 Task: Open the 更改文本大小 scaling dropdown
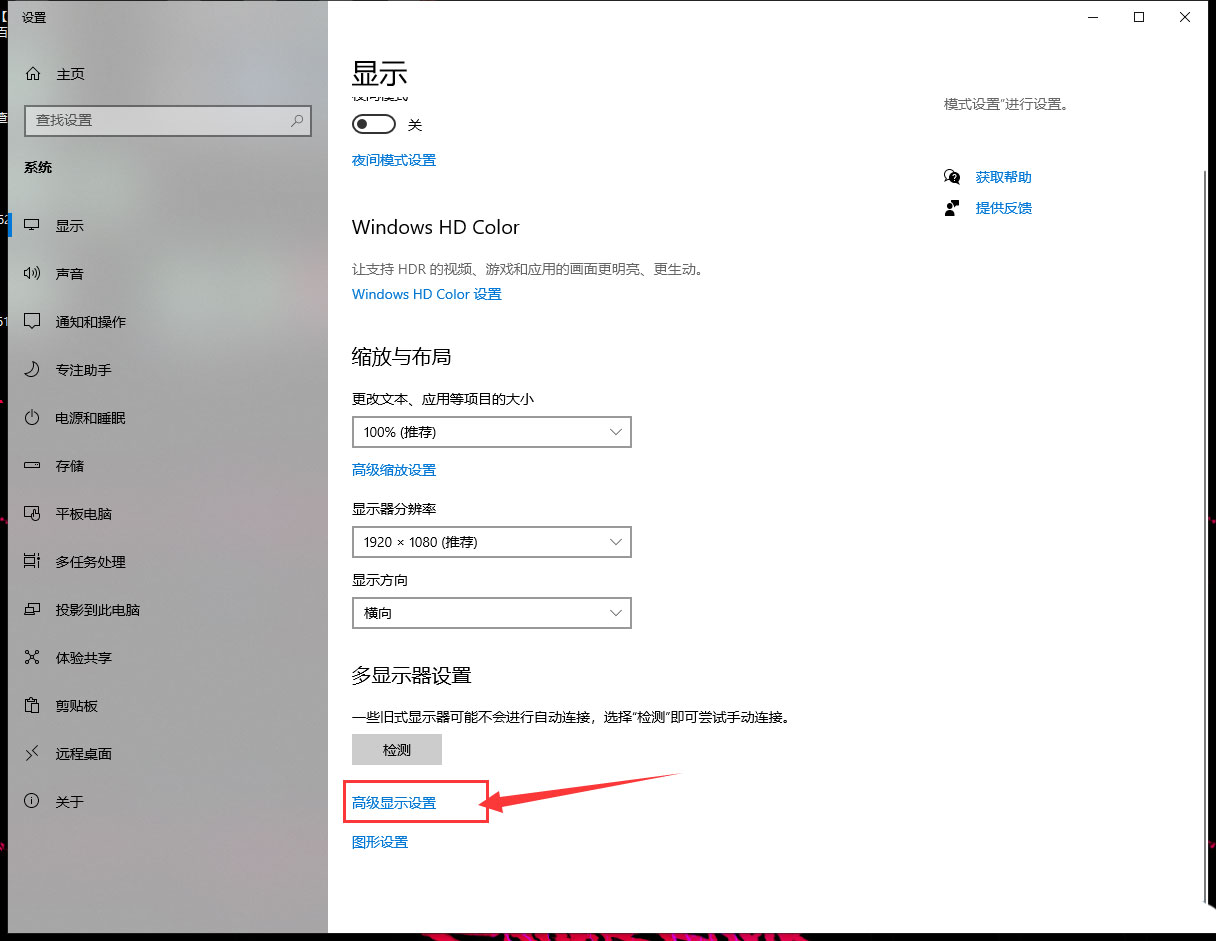(491, 431)
